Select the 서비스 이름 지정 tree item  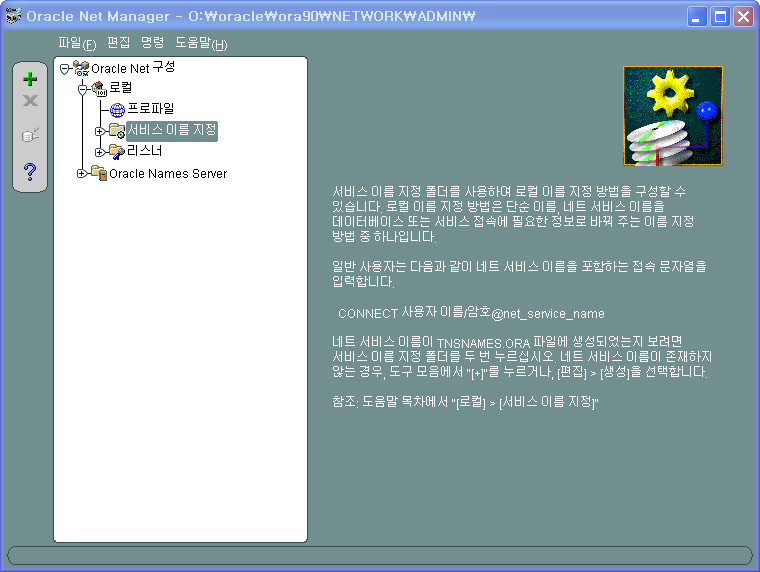172,130
